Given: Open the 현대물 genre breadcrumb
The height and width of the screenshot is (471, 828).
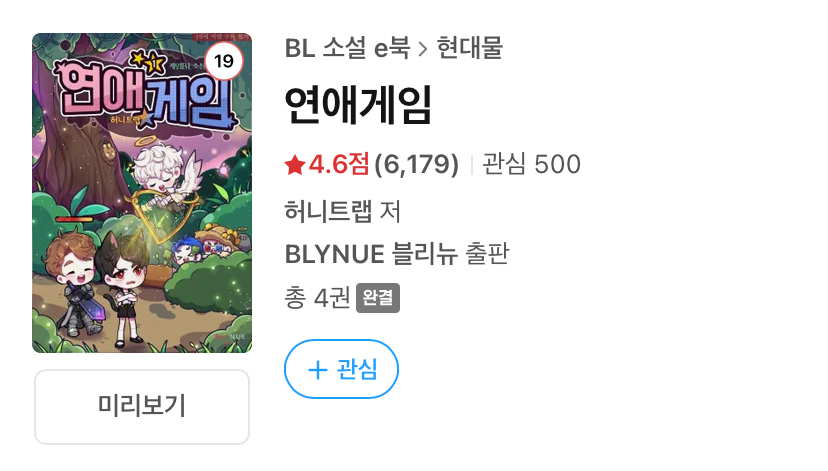Looking at the screenshot, I should point(469,48).
